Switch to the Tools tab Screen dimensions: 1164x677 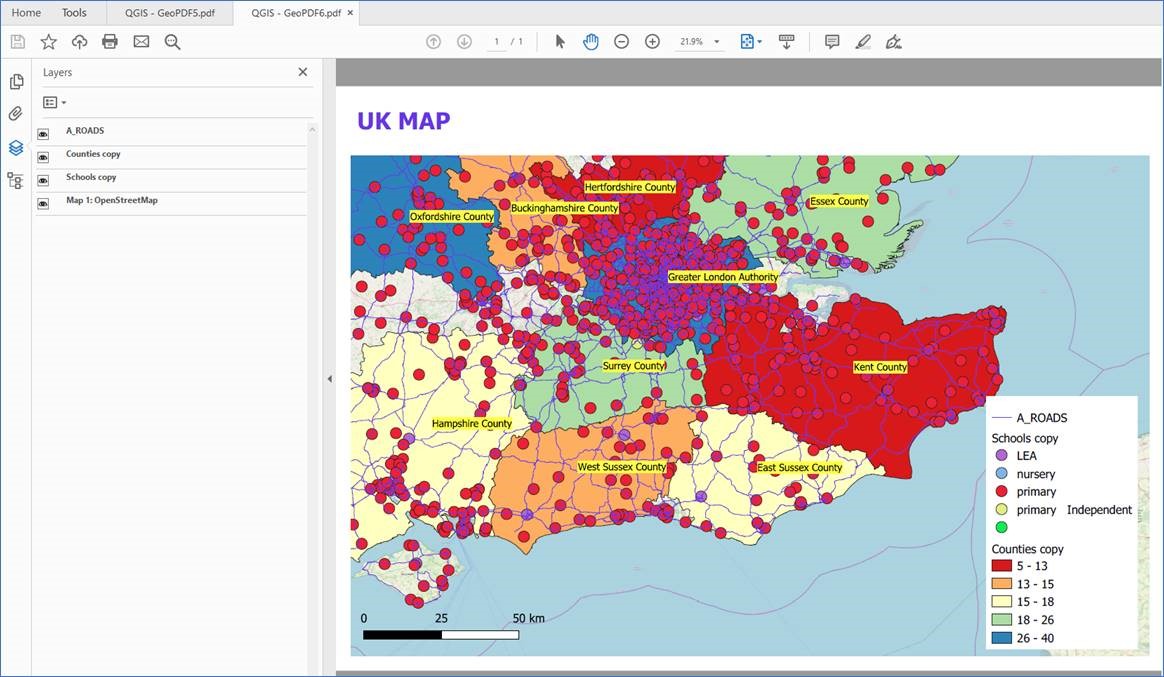pyautogui.click(x=73, y=12)
